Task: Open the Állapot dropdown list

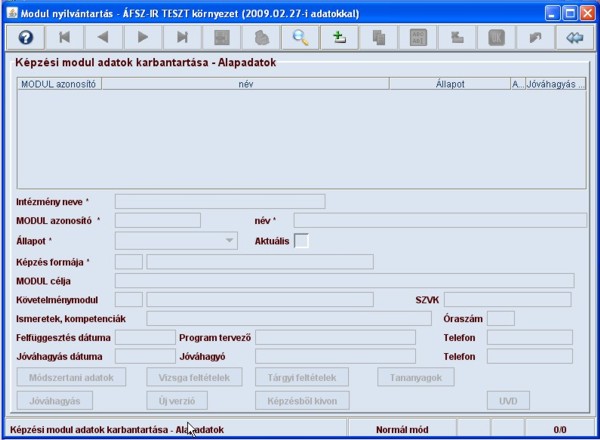Action: pyautogui.click(x=229, y=240)
